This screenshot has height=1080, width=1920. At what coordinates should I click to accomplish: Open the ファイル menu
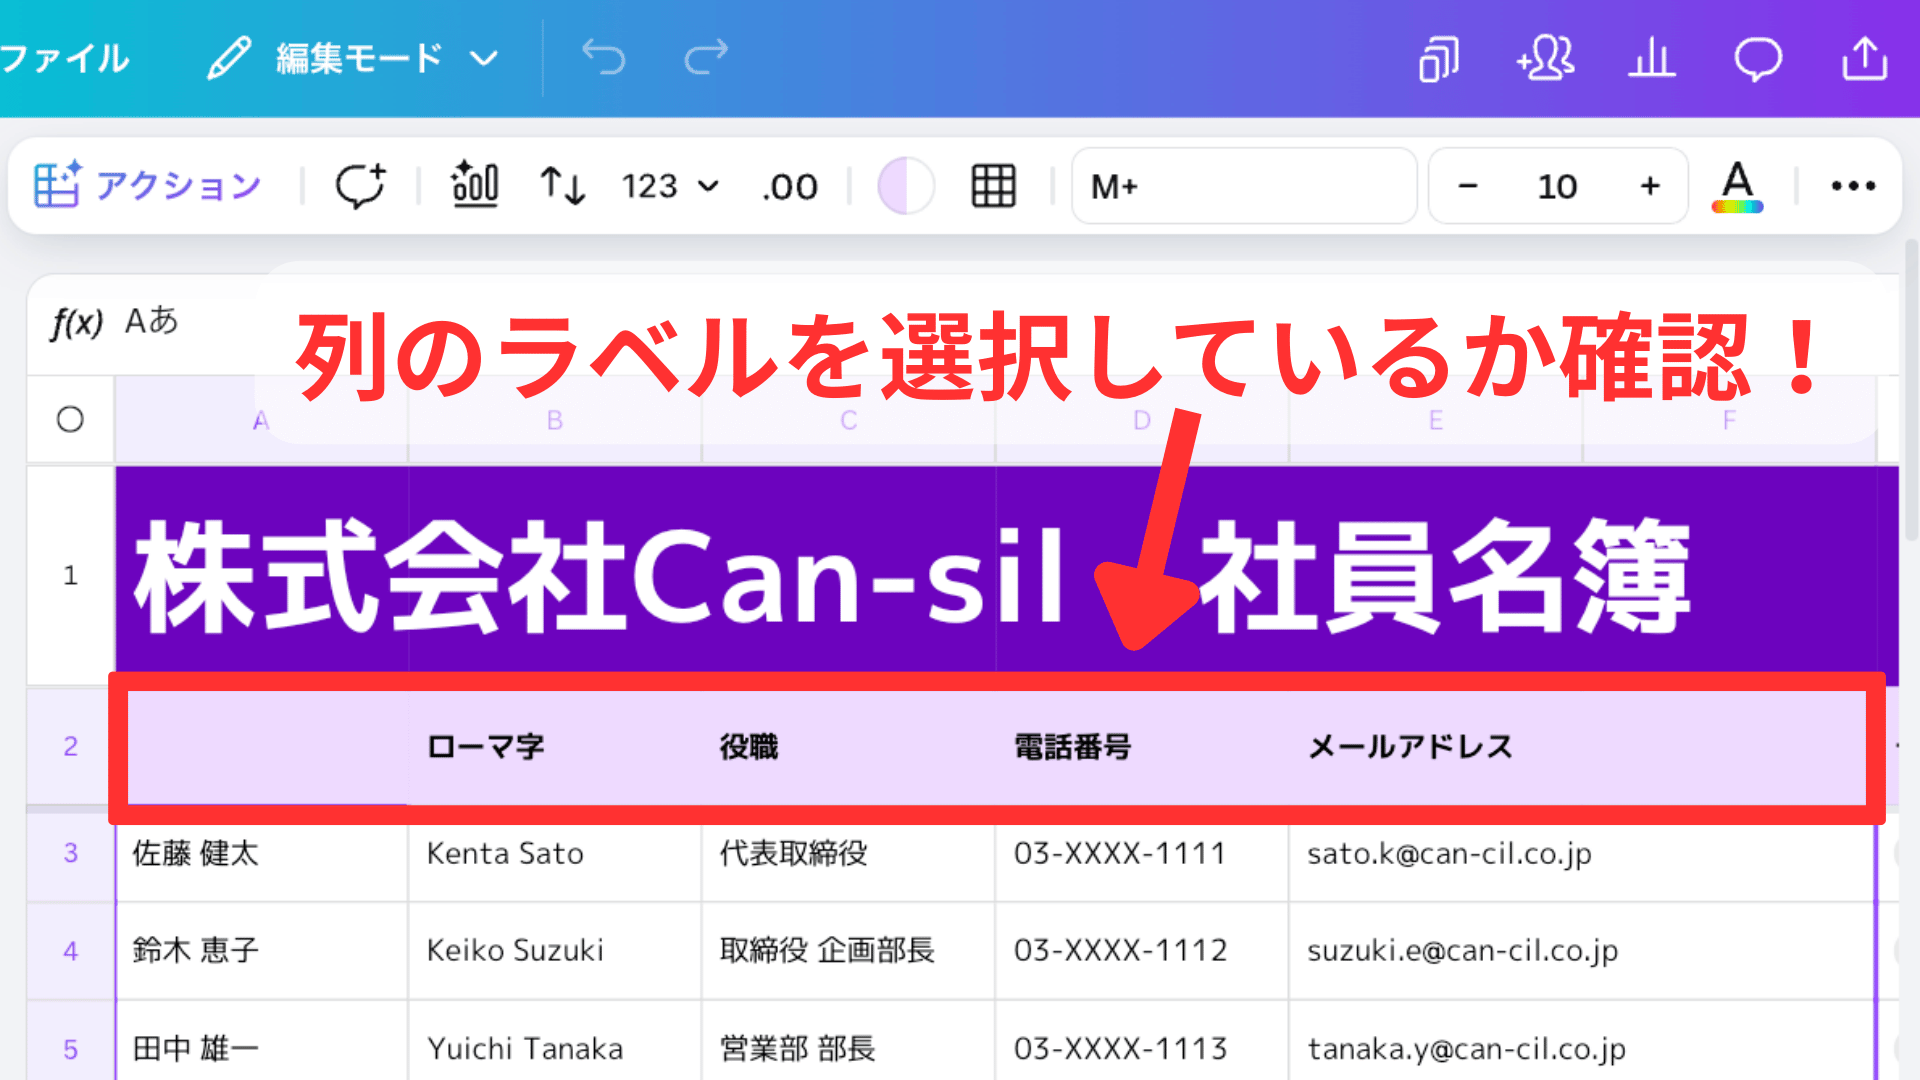tap(64, 58)
